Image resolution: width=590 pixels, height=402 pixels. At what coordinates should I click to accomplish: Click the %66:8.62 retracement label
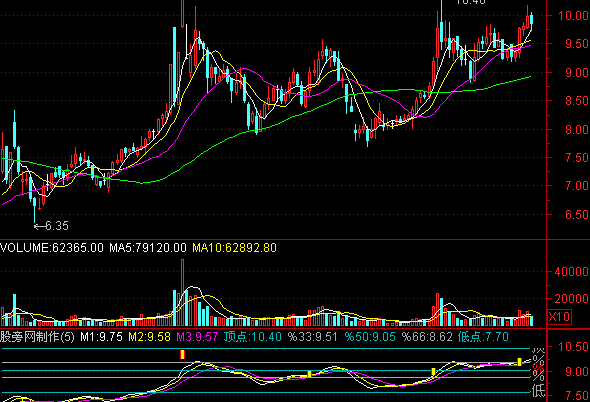click(x=427, y=337)
